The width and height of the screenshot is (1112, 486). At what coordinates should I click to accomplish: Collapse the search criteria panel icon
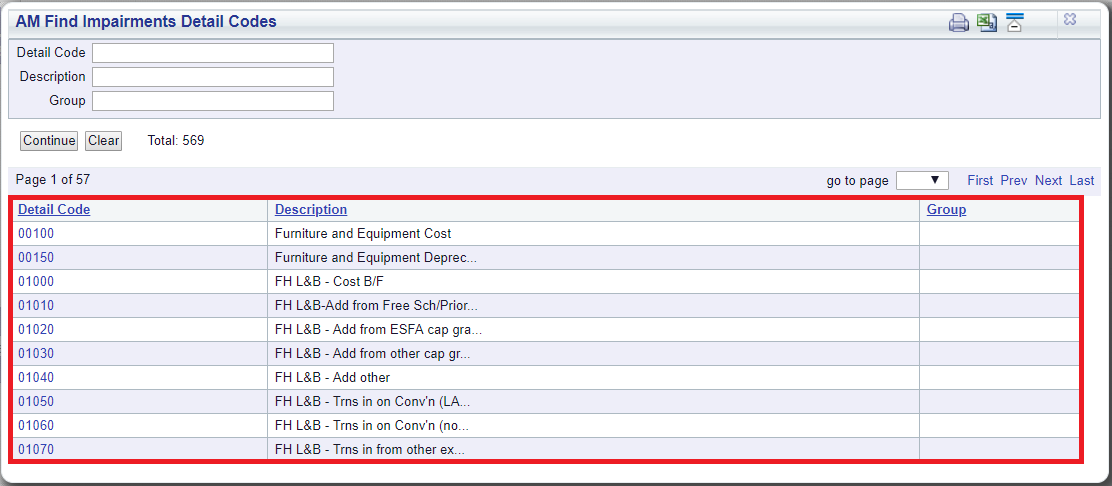pyautogui.click(x=1015, y=23)
